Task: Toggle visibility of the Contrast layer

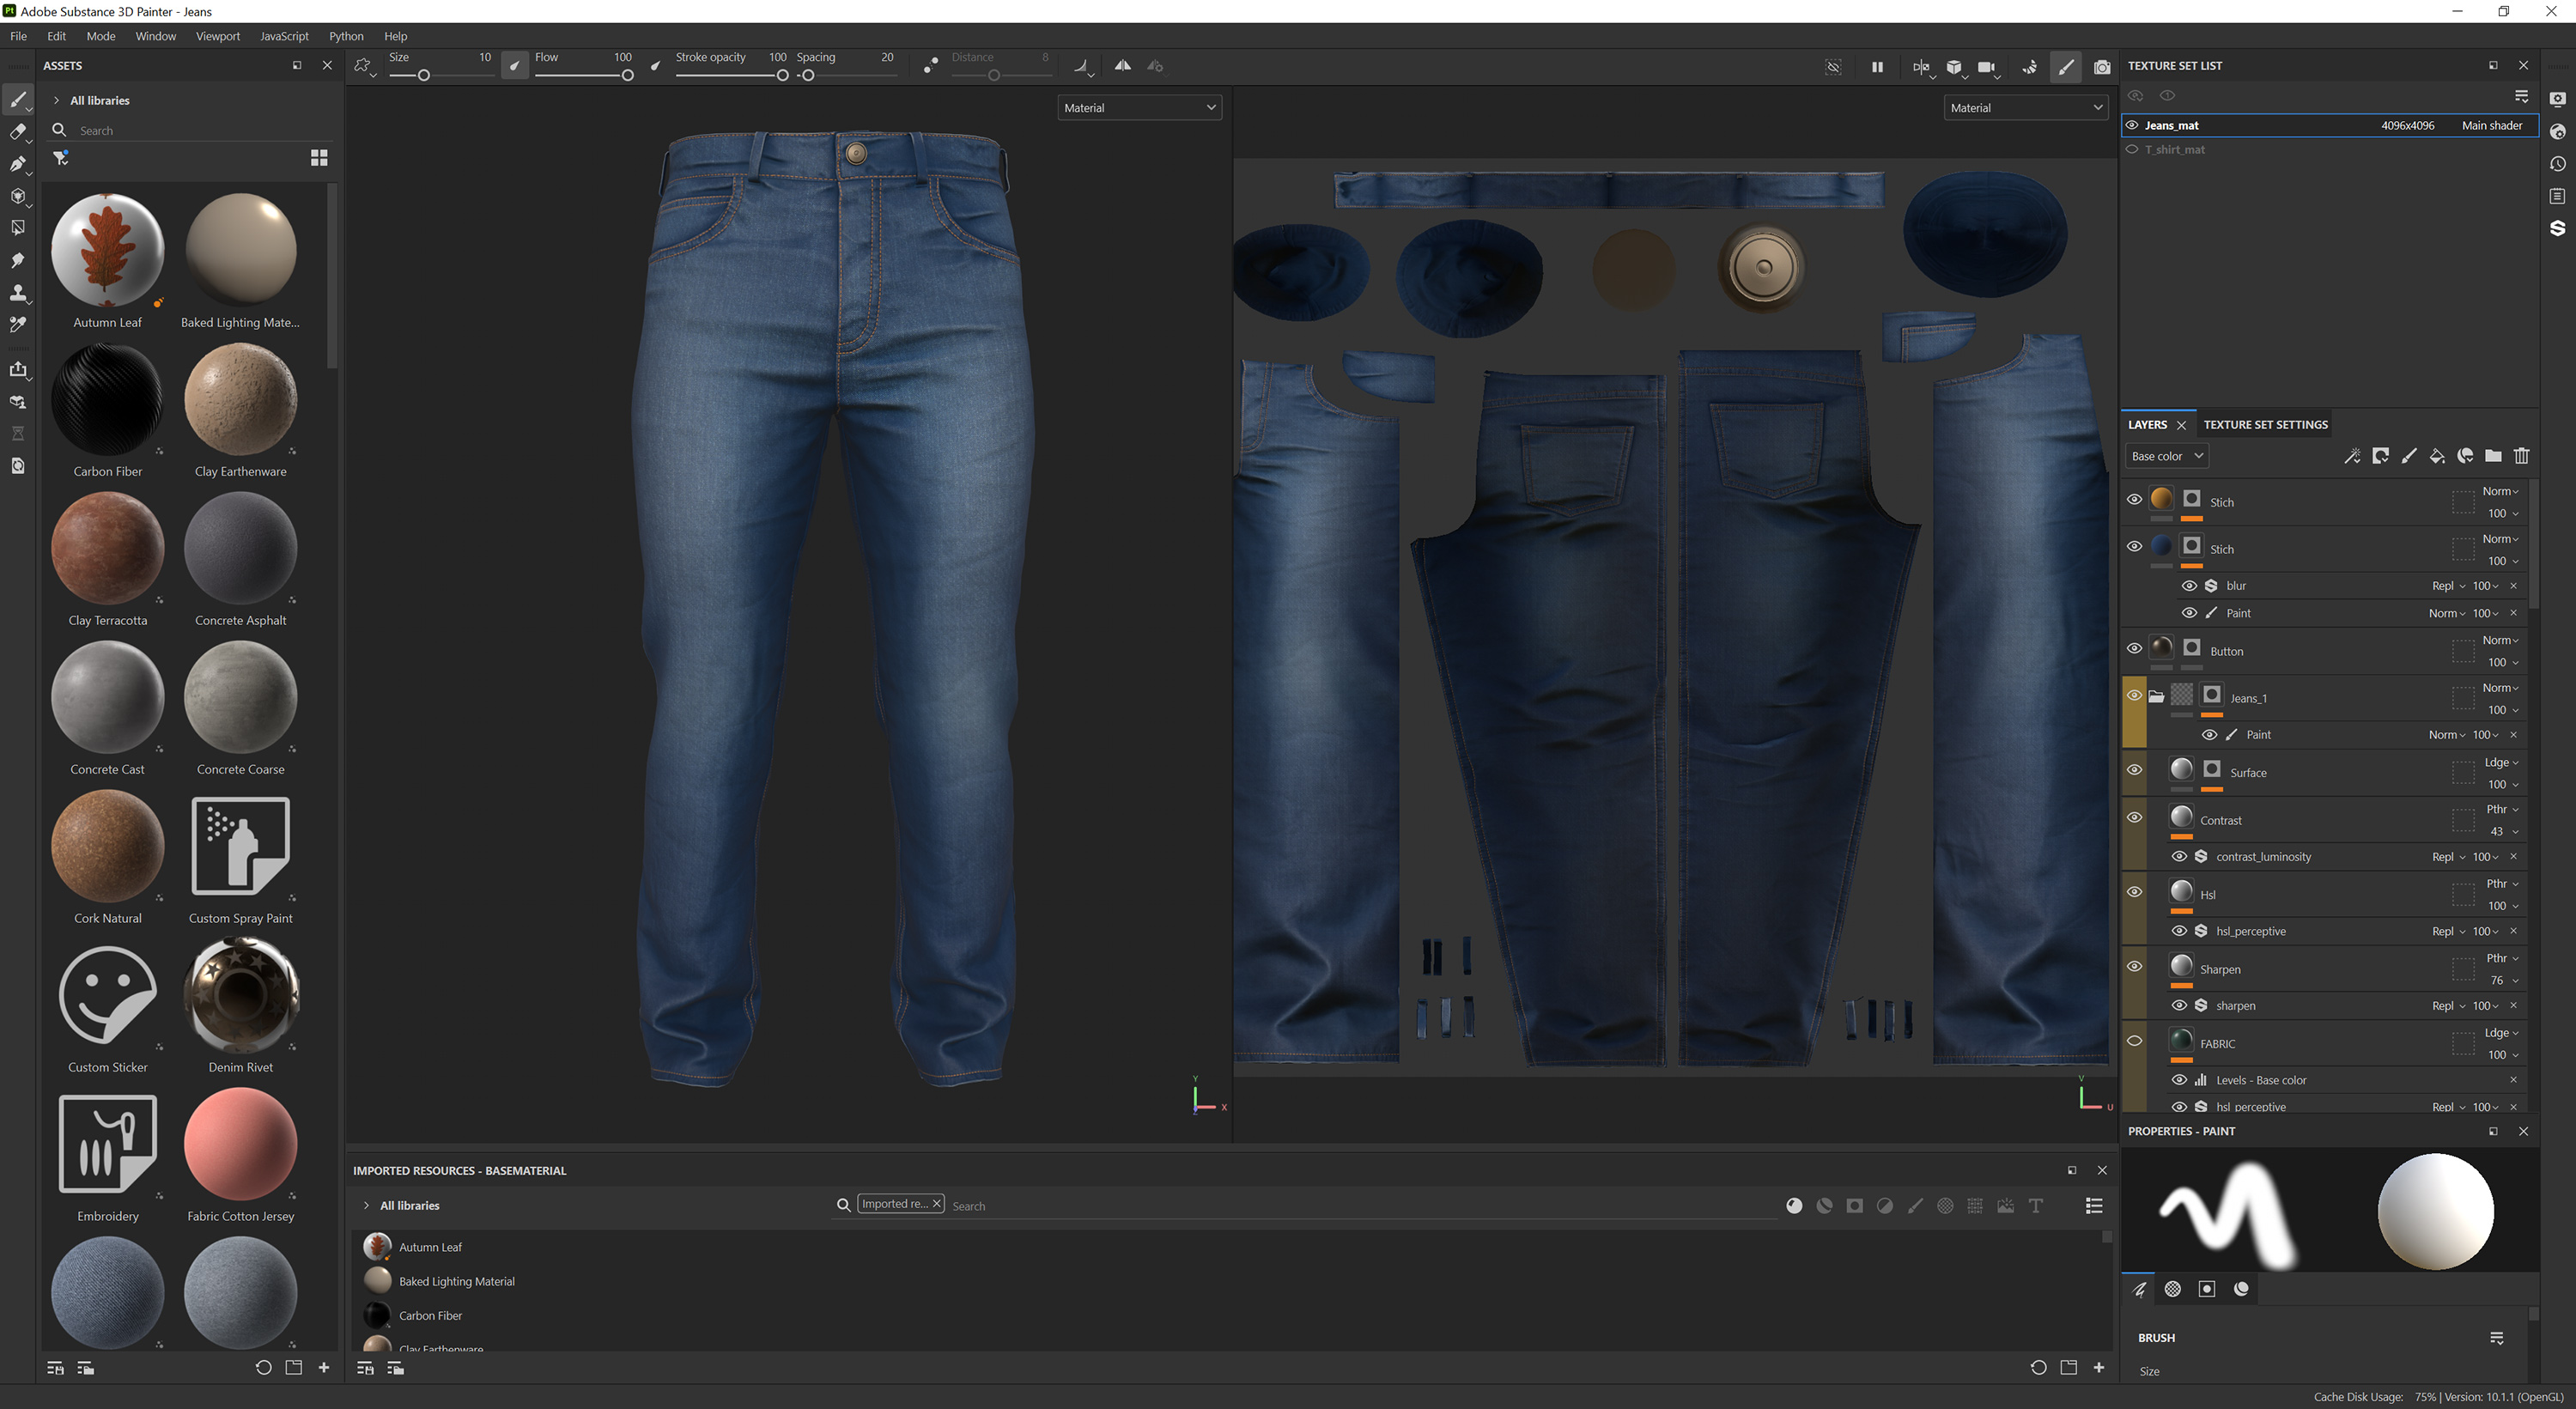Action: pos(2135,817)
